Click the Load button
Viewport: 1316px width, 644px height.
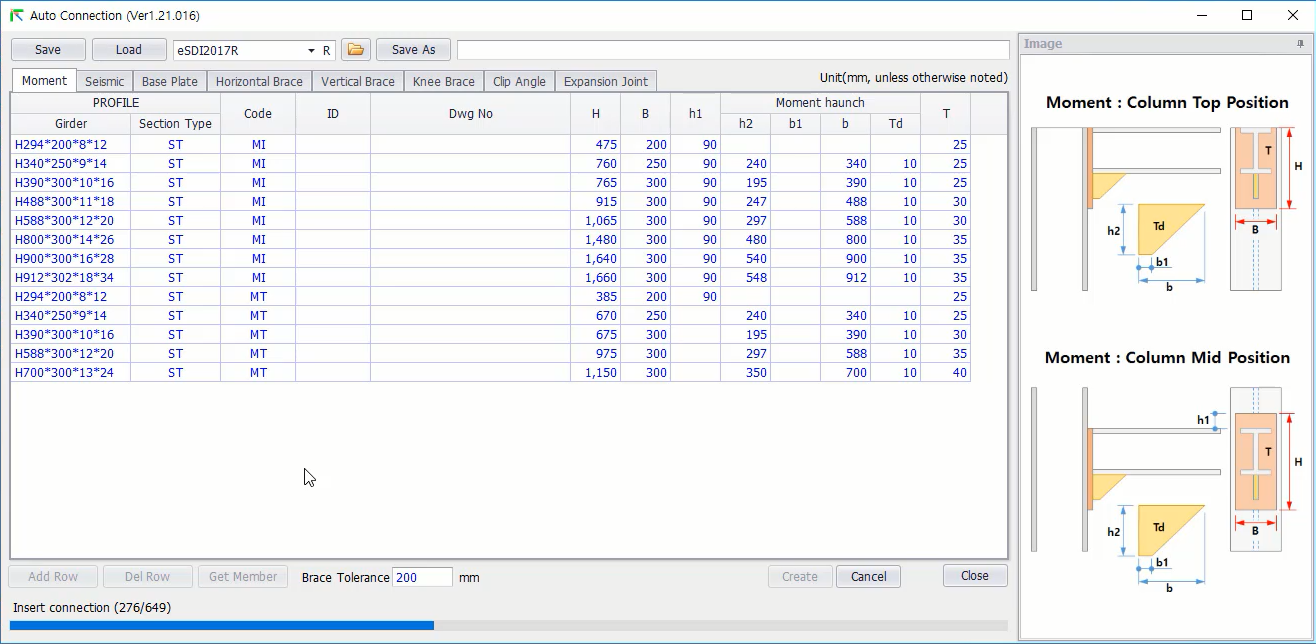(x=129, y=50)
